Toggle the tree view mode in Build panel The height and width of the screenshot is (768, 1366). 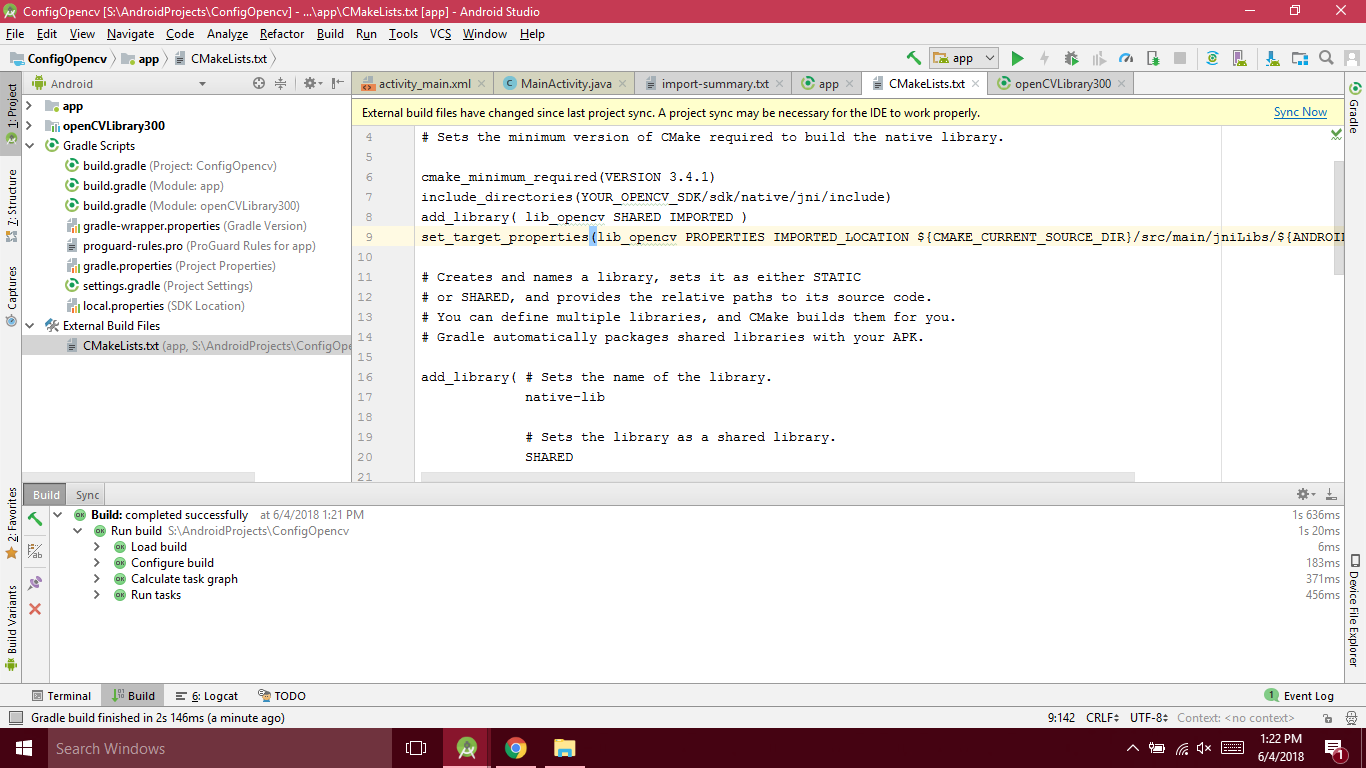[x=35, y=551]
